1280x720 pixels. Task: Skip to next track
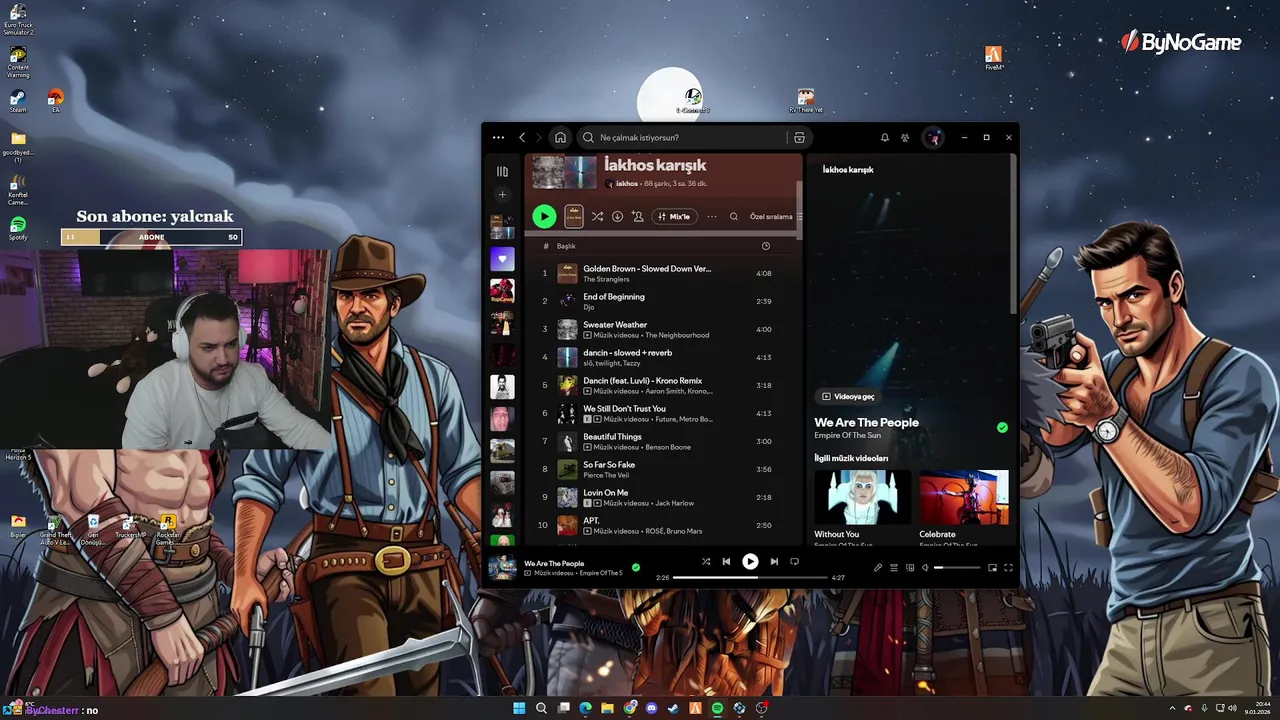click(x=774, y=562)
